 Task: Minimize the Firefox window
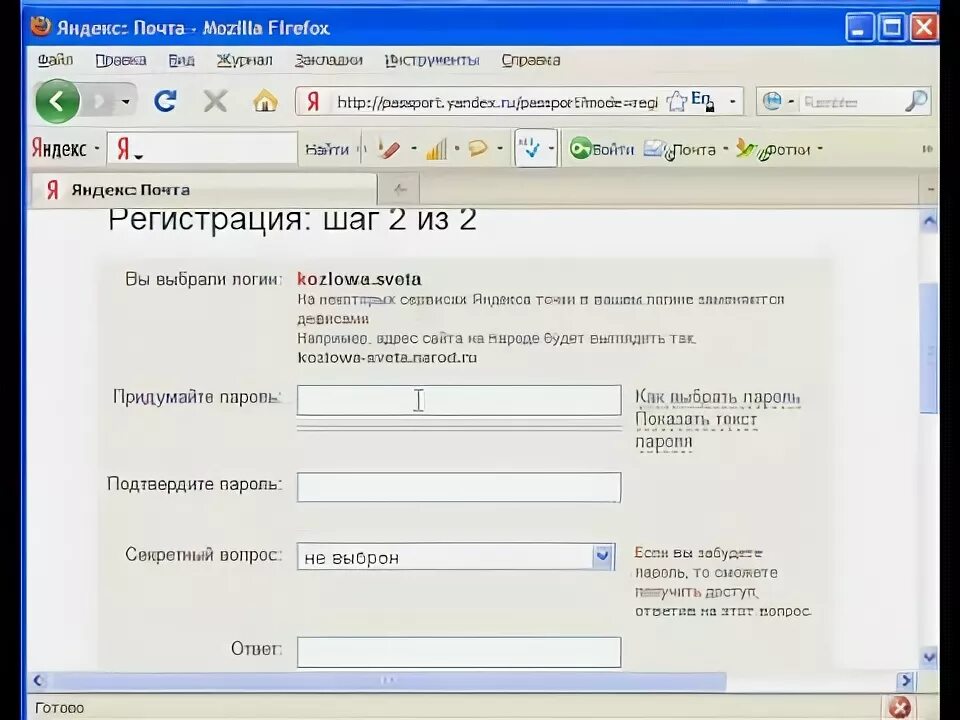[x=860, y=28]
